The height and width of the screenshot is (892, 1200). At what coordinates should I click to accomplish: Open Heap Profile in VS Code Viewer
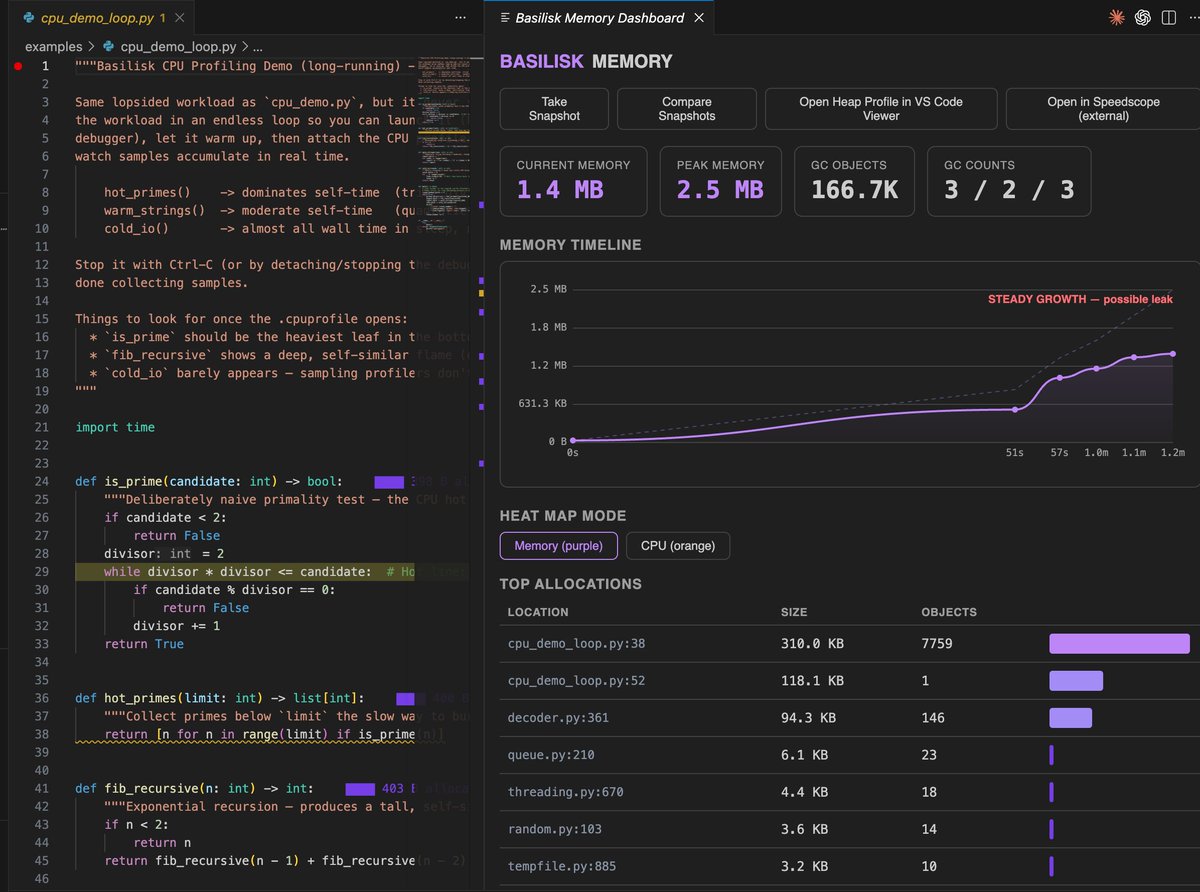881,108
